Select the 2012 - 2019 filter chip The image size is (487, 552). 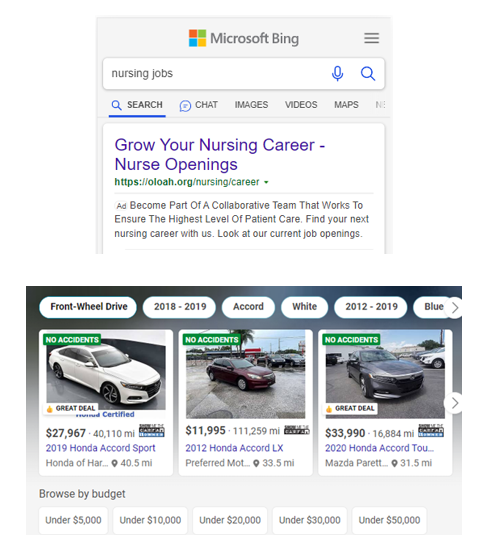[371, 307]
